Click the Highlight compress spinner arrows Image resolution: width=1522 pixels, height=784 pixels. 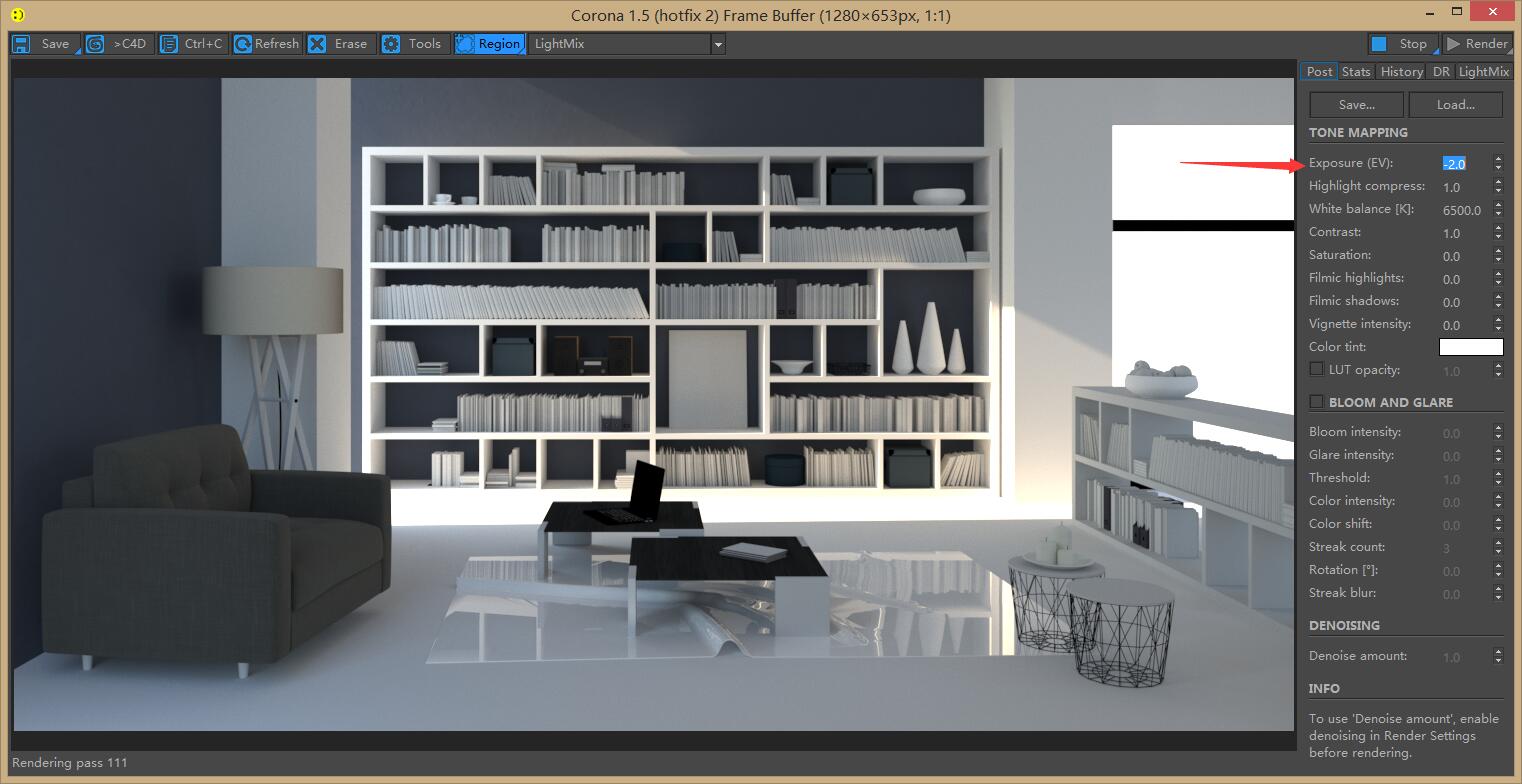click(x=1498, y=187)
